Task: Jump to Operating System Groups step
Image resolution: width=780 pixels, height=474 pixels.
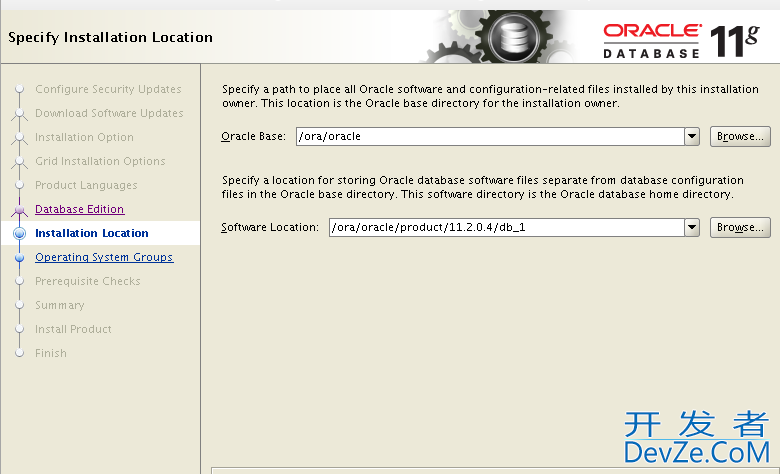Action: click(104, 257)
